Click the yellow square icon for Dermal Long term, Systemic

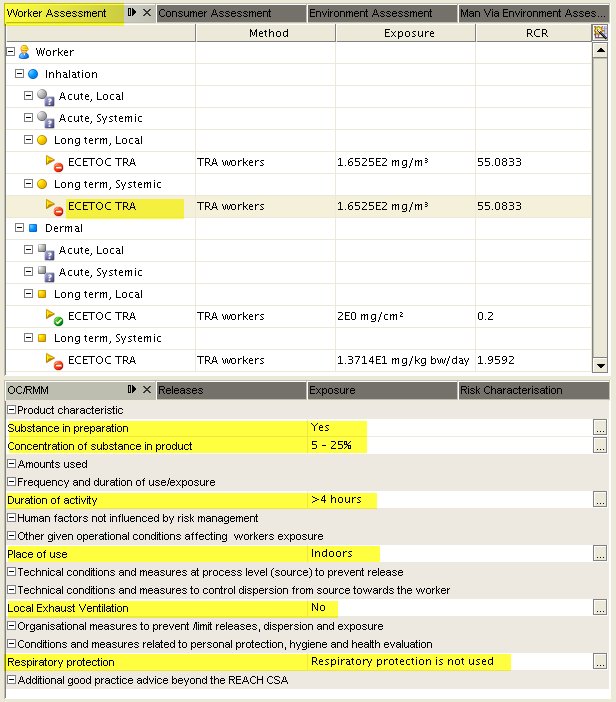click(42, 338)
